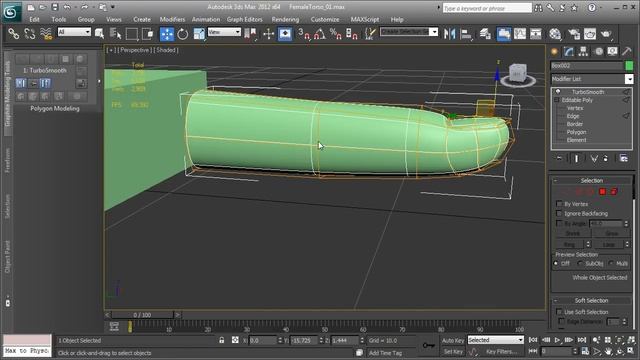Click the Bind to Space Warp icon
This screenshot has height=360, width=640.
pos(46,33)
